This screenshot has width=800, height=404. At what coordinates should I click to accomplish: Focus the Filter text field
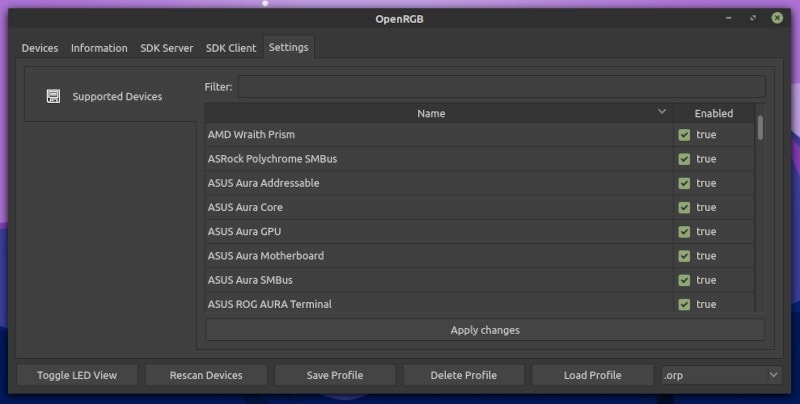(501, 87)
